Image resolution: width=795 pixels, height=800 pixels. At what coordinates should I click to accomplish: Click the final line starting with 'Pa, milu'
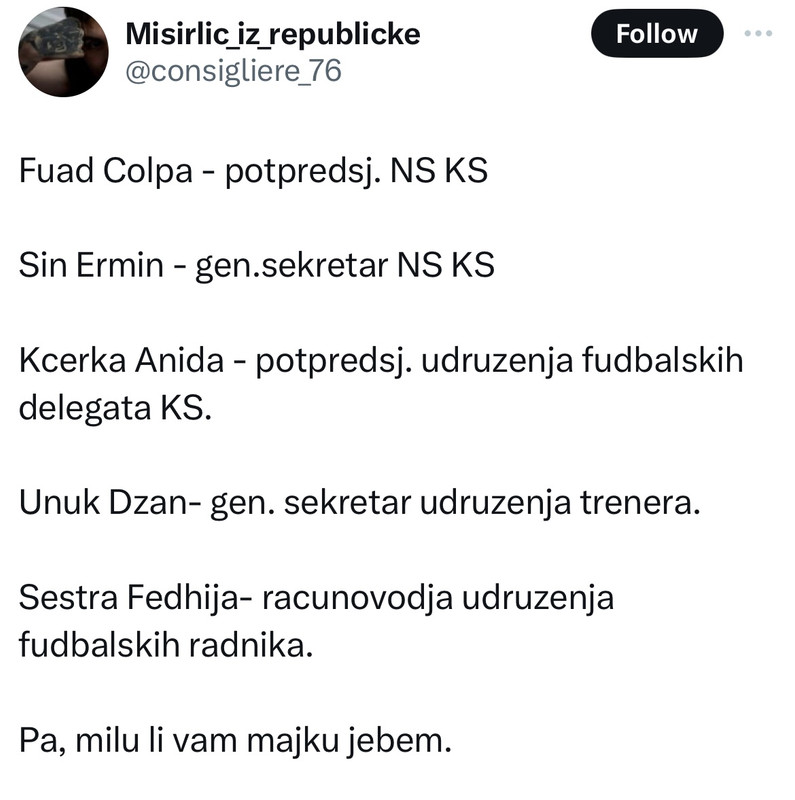coord(235,740)
